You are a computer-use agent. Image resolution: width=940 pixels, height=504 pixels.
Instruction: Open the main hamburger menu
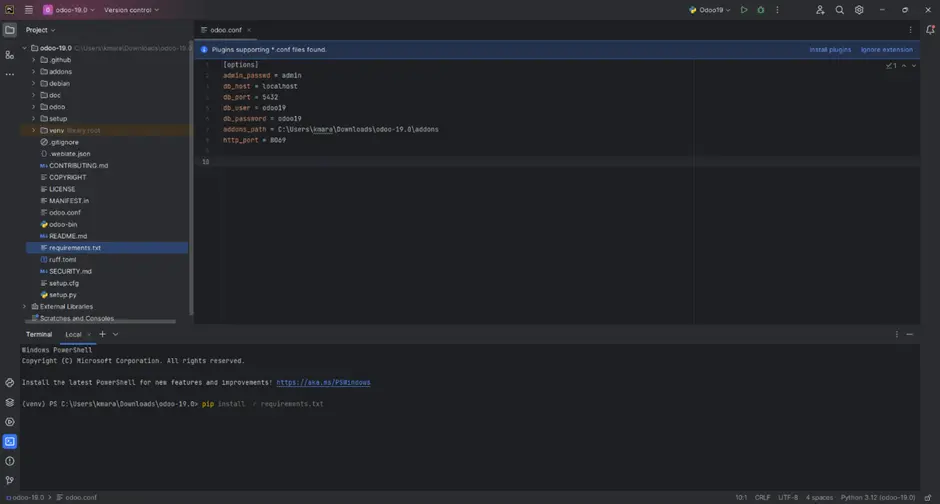(28, 10)
